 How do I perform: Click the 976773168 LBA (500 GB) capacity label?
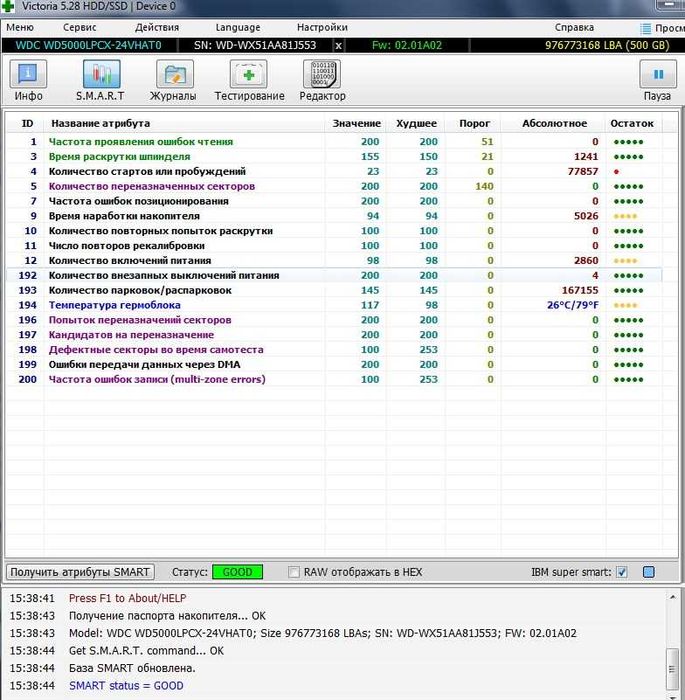click(607, 46)
